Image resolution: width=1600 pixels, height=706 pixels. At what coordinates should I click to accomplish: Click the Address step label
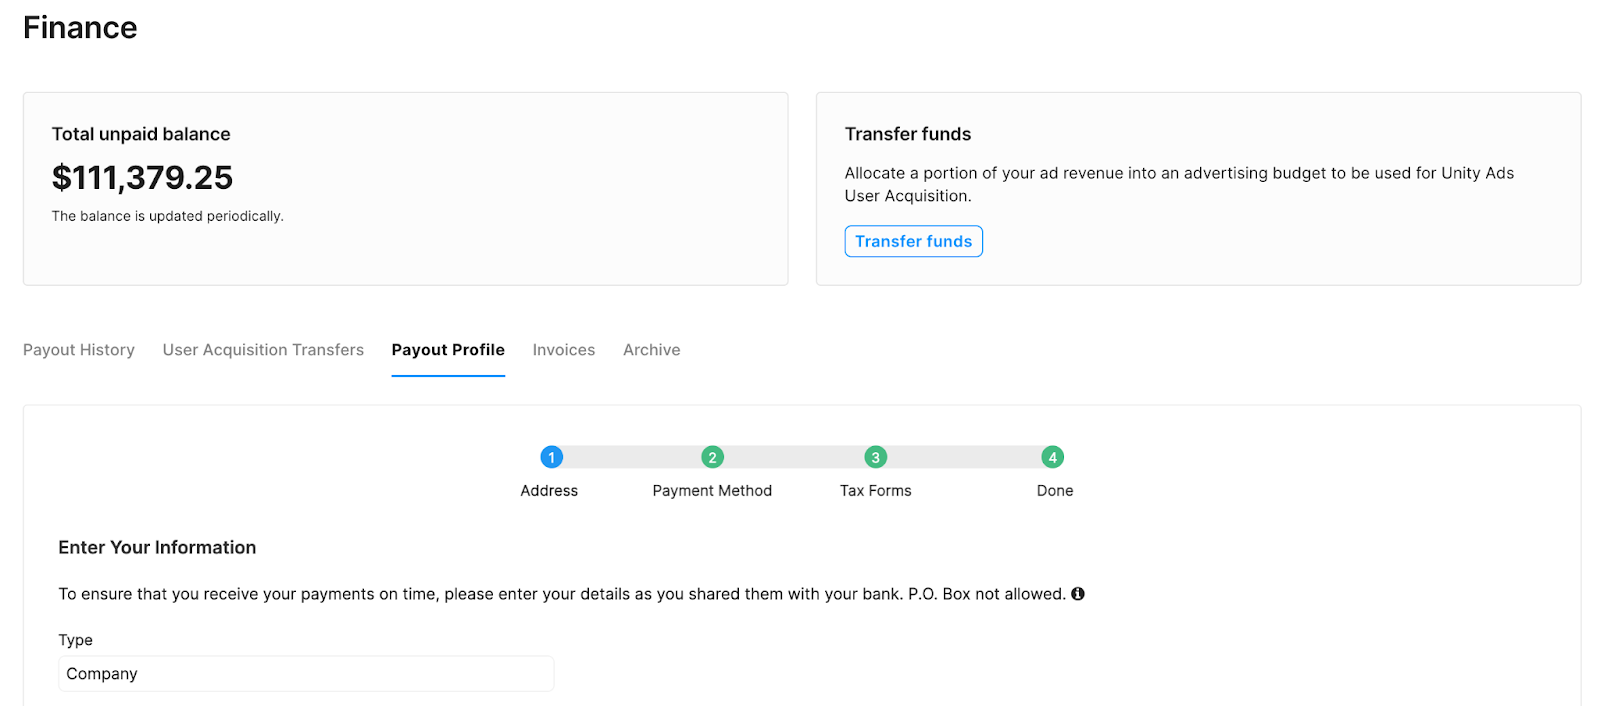click(549, 491)
